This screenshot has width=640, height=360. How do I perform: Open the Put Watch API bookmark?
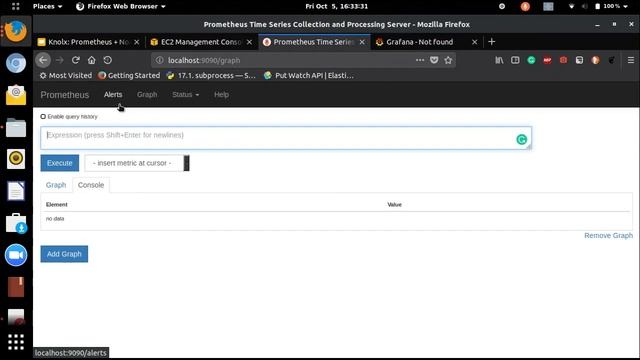click(309, 76)
